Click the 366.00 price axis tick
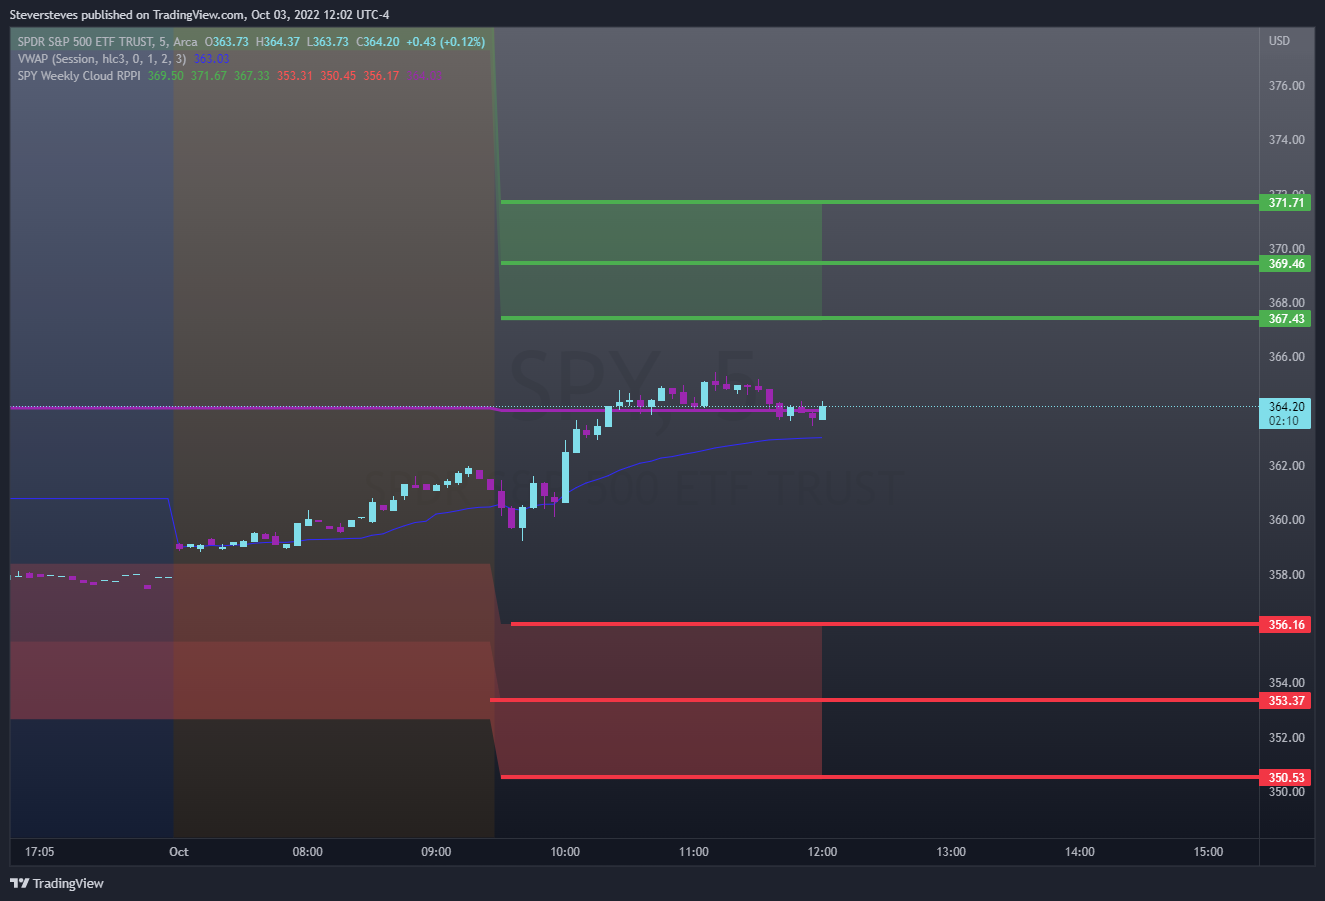Viewport: 1325px width, 901px height. coord(1286,357)
